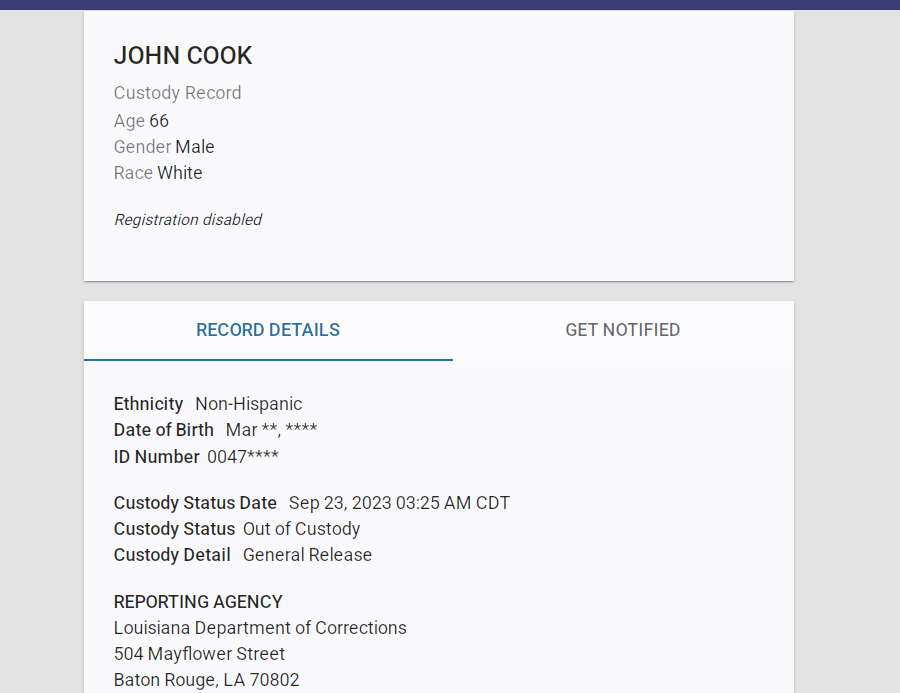
Task: Click the John Cook name heading
Action: click(183, 56)
